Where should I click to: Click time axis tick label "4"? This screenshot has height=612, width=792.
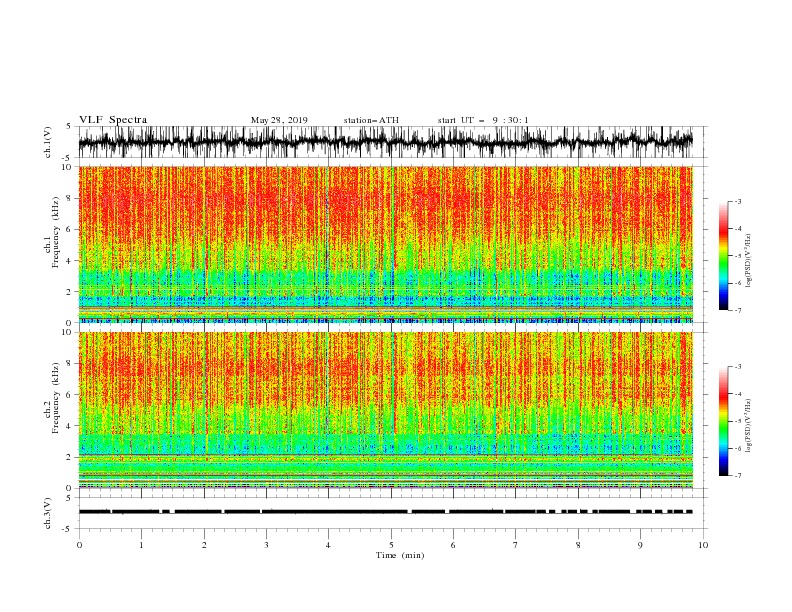pyautogui.click(x=328, y=545)
